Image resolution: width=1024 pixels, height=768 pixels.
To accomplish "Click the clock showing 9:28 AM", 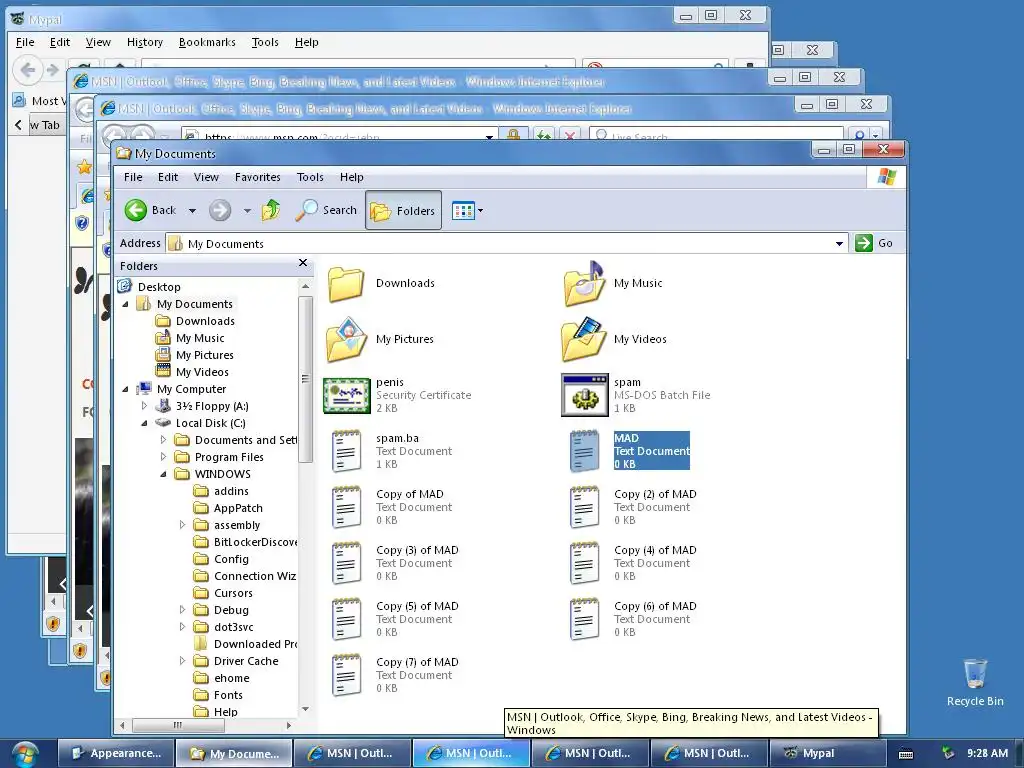I will [987, 753].
